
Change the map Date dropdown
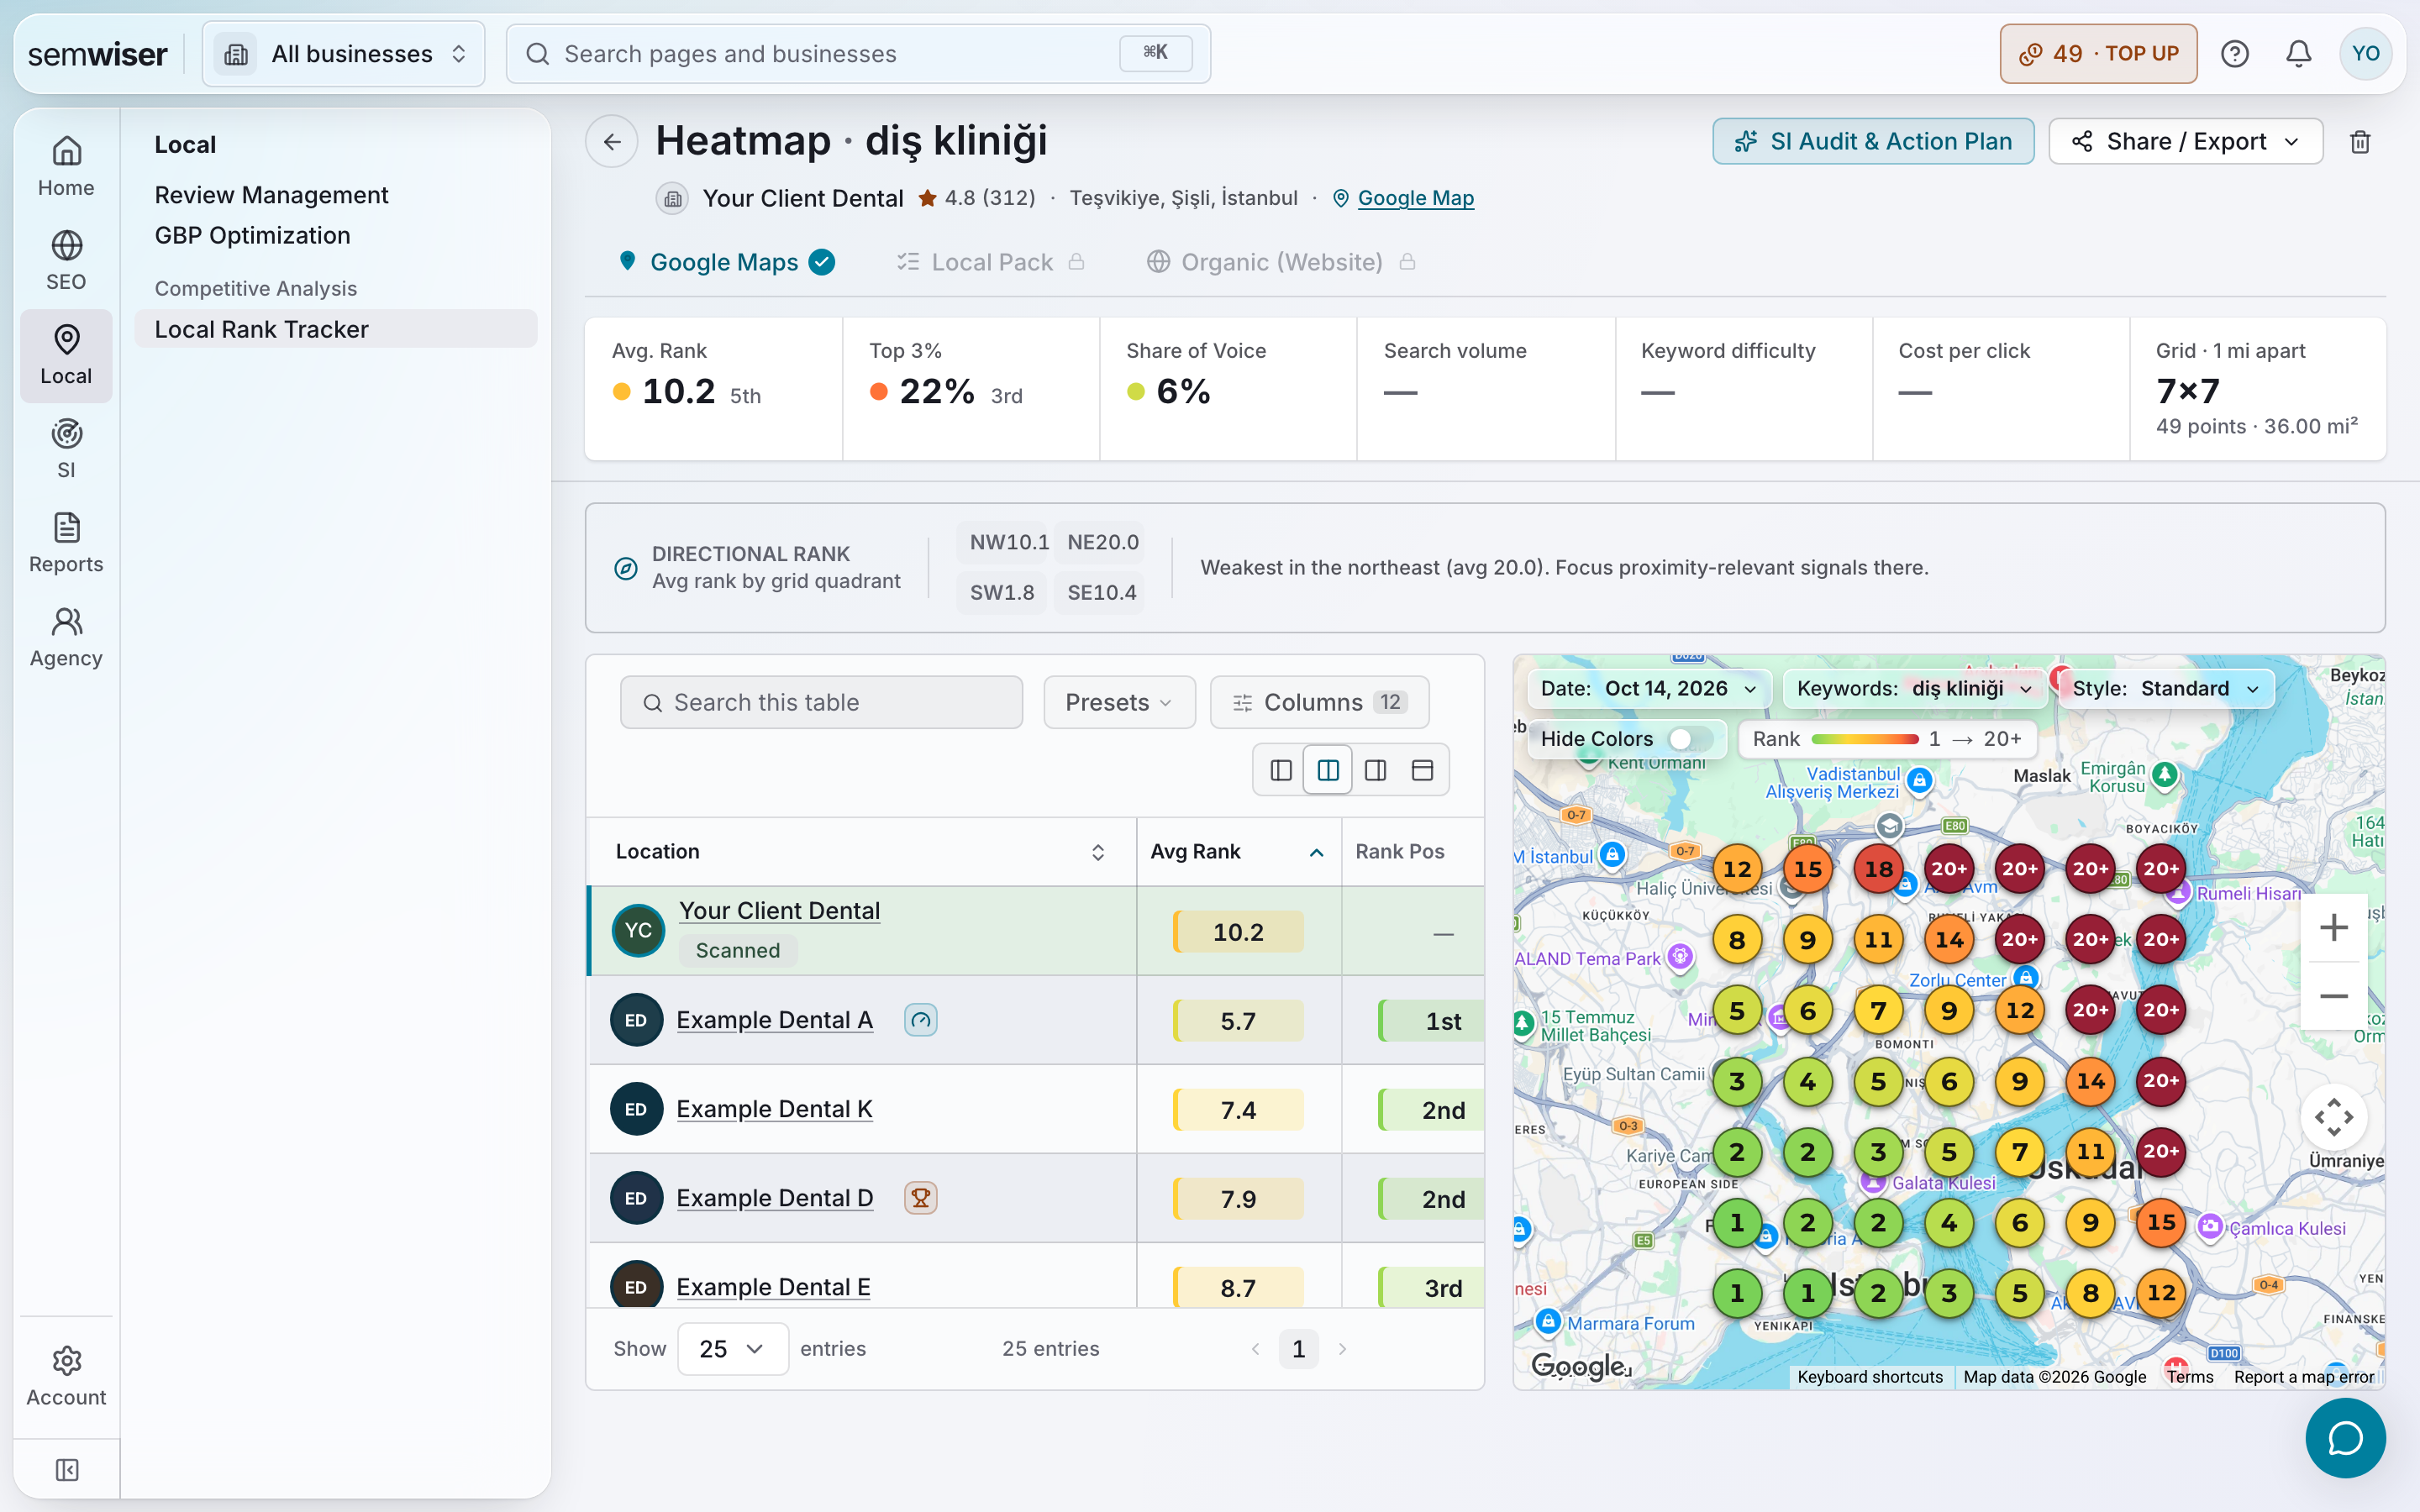click(x=1649, y=689)
